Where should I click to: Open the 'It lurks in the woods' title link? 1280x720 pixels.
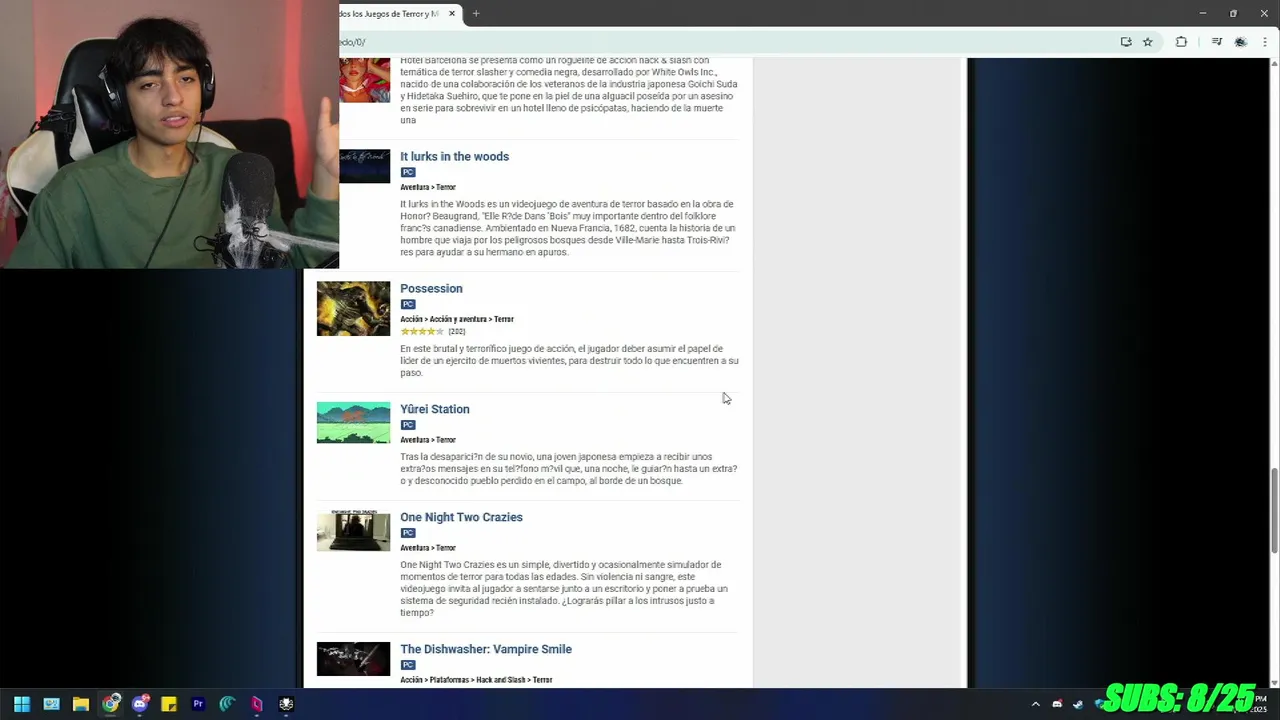pos(454,157)
